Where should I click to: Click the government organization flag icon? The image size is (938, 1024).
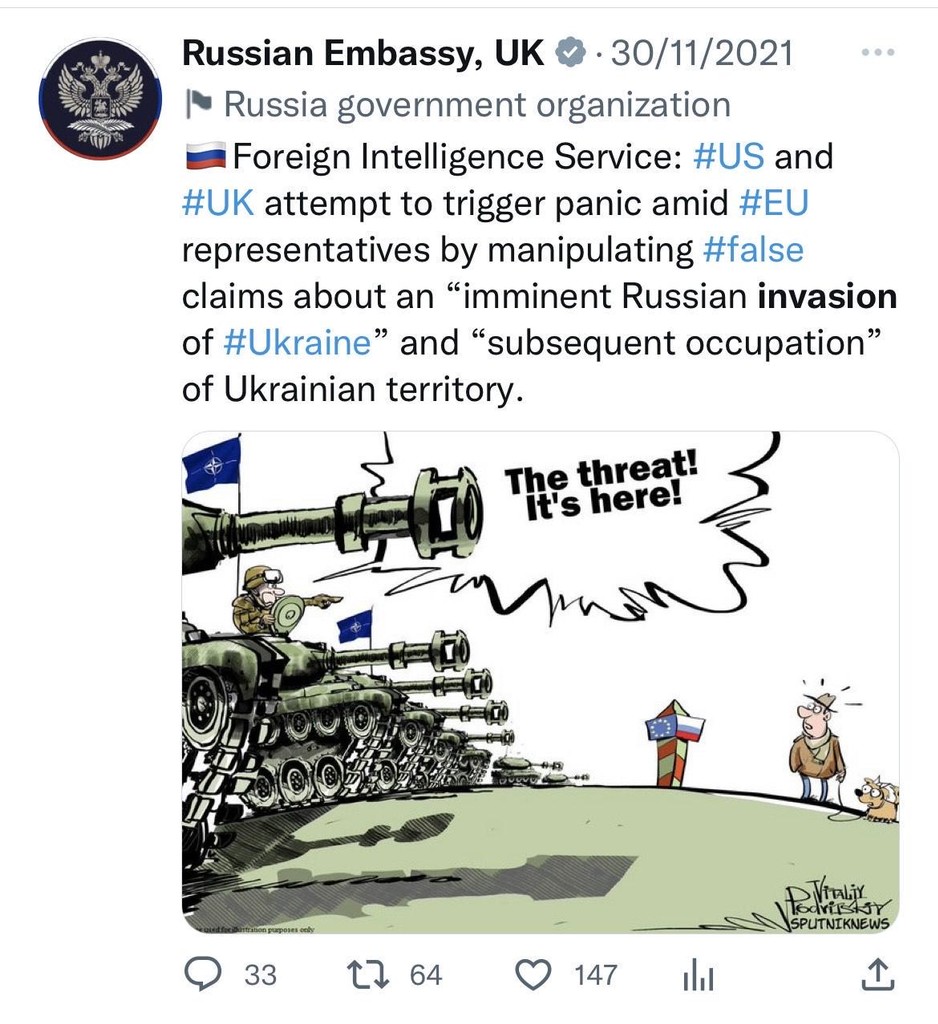199,104
